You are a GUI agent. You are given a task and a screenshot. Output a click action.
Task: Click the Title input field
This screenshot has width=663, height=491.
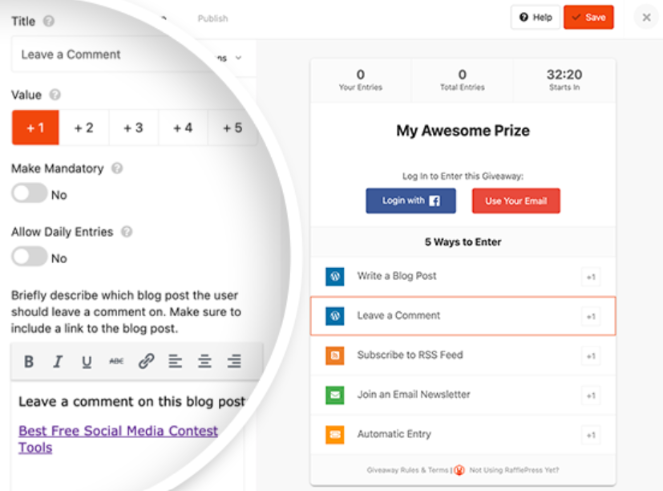point(110,54)
